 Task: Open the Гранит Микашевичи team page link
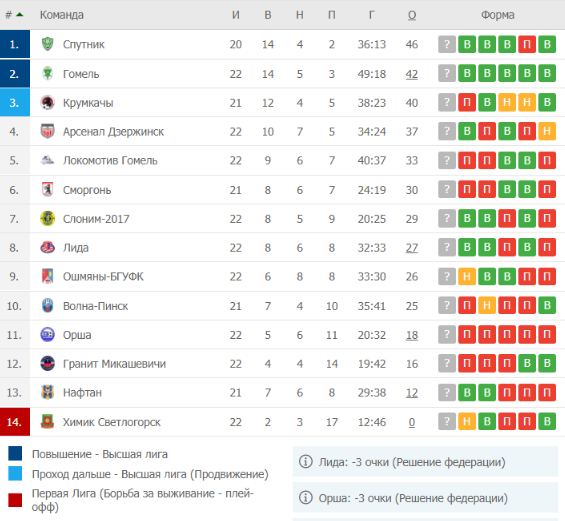(114, 364)
